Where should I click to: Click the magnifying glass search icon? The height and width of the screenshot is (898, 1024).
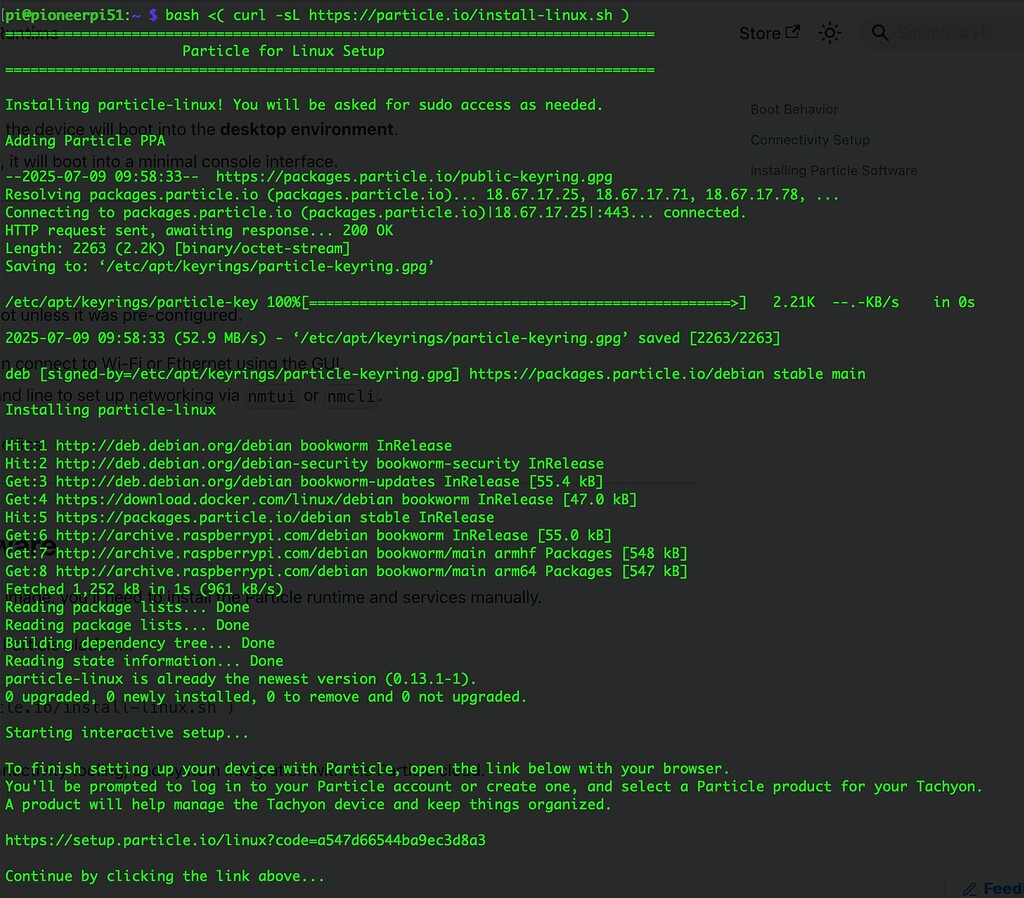tap(880, 33)
